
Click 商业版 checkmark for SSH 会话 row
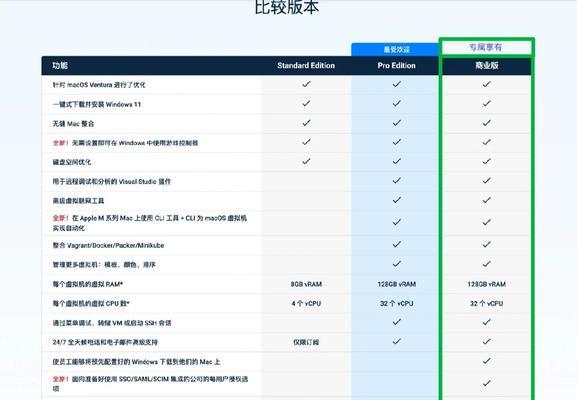click(486, 322)
